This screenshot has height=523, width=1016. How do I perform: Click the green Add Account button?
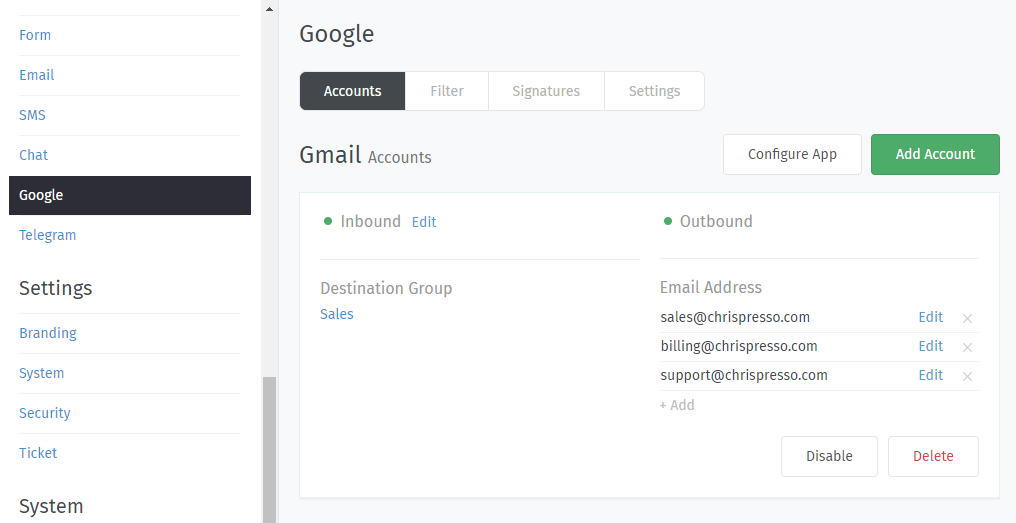pyautogui.click(x=935, y=154)
